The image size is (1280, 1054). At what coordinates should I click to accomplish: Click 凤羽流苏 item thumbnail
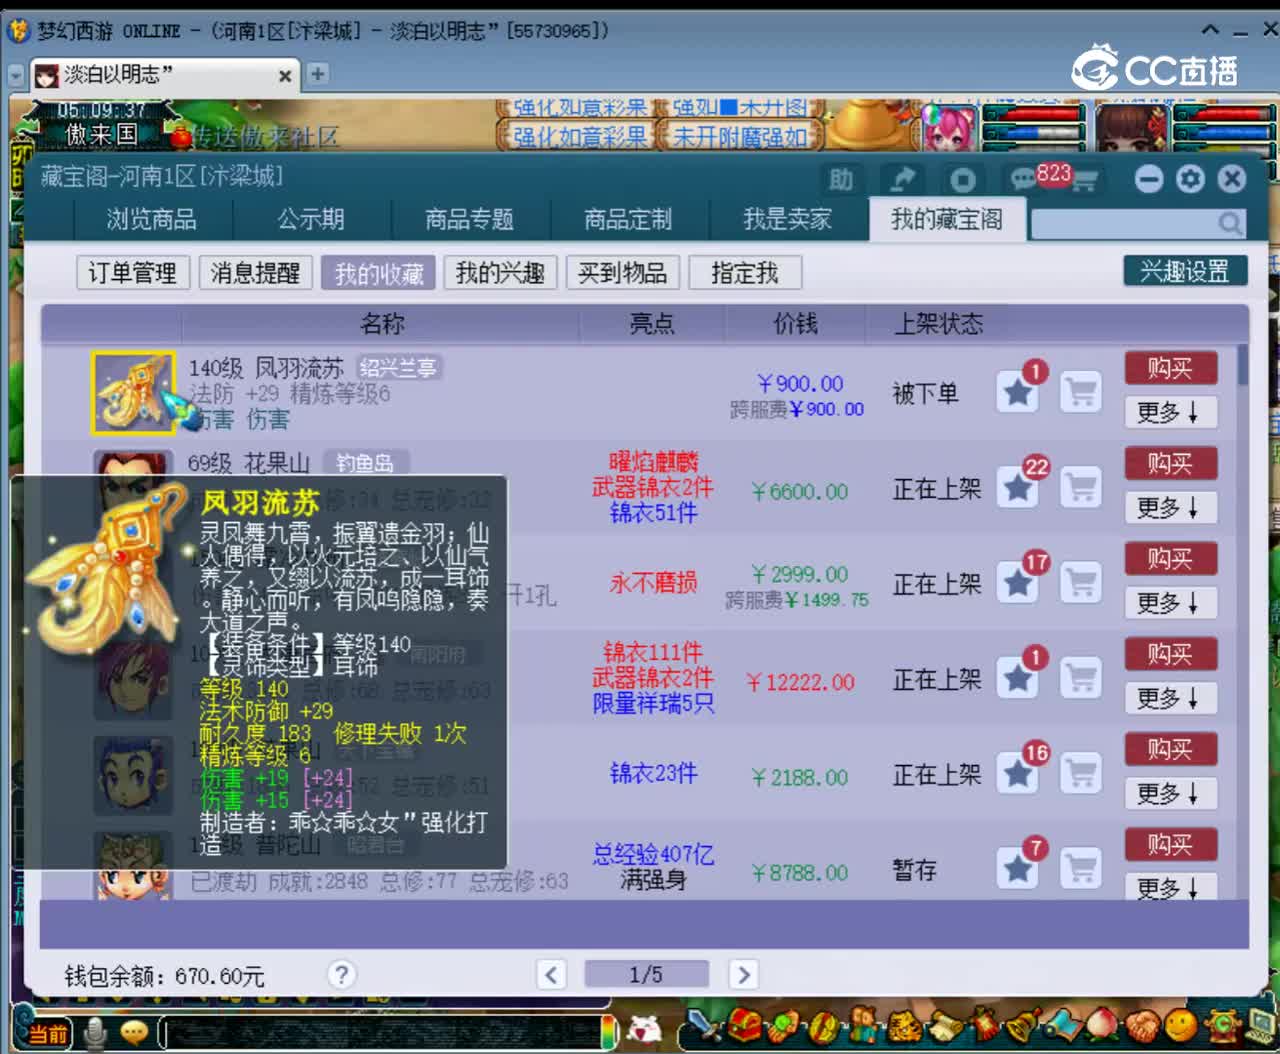tap(133, 392)
